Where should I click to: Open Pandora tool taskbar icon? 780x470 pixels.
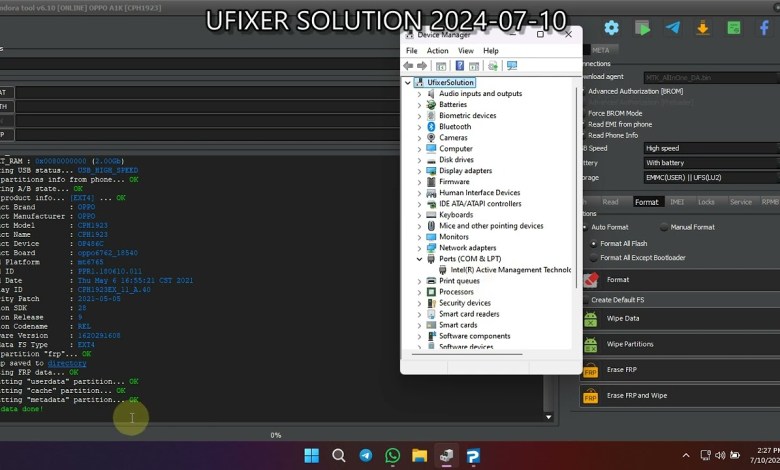[x=473, y=455]
